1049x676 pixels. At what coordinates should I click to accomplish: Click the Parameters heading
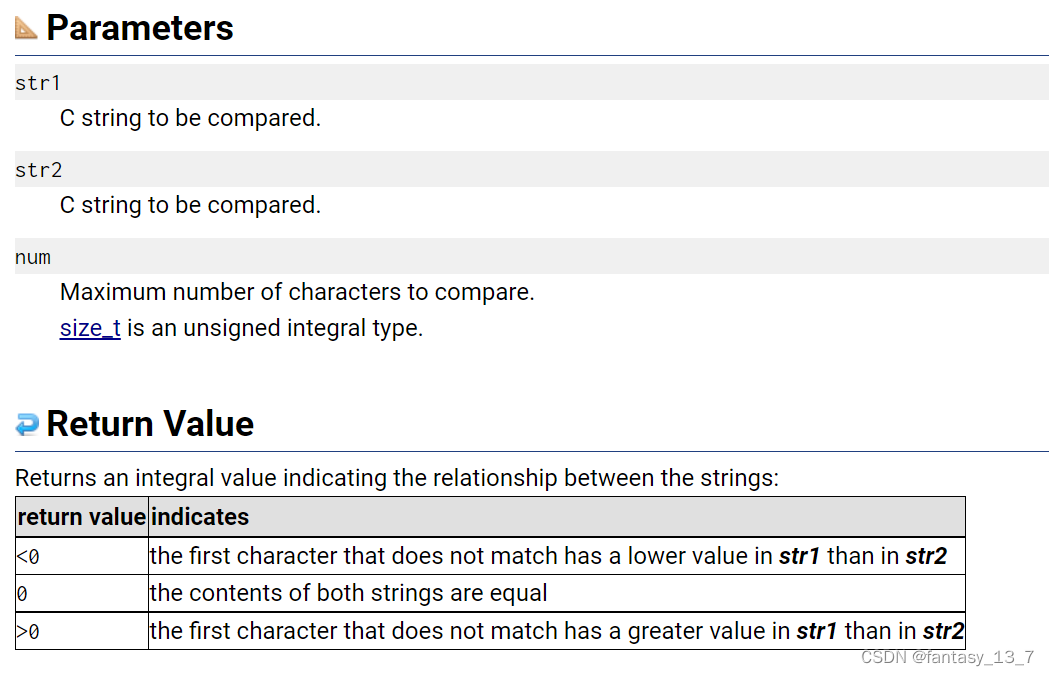coord(140,28)
